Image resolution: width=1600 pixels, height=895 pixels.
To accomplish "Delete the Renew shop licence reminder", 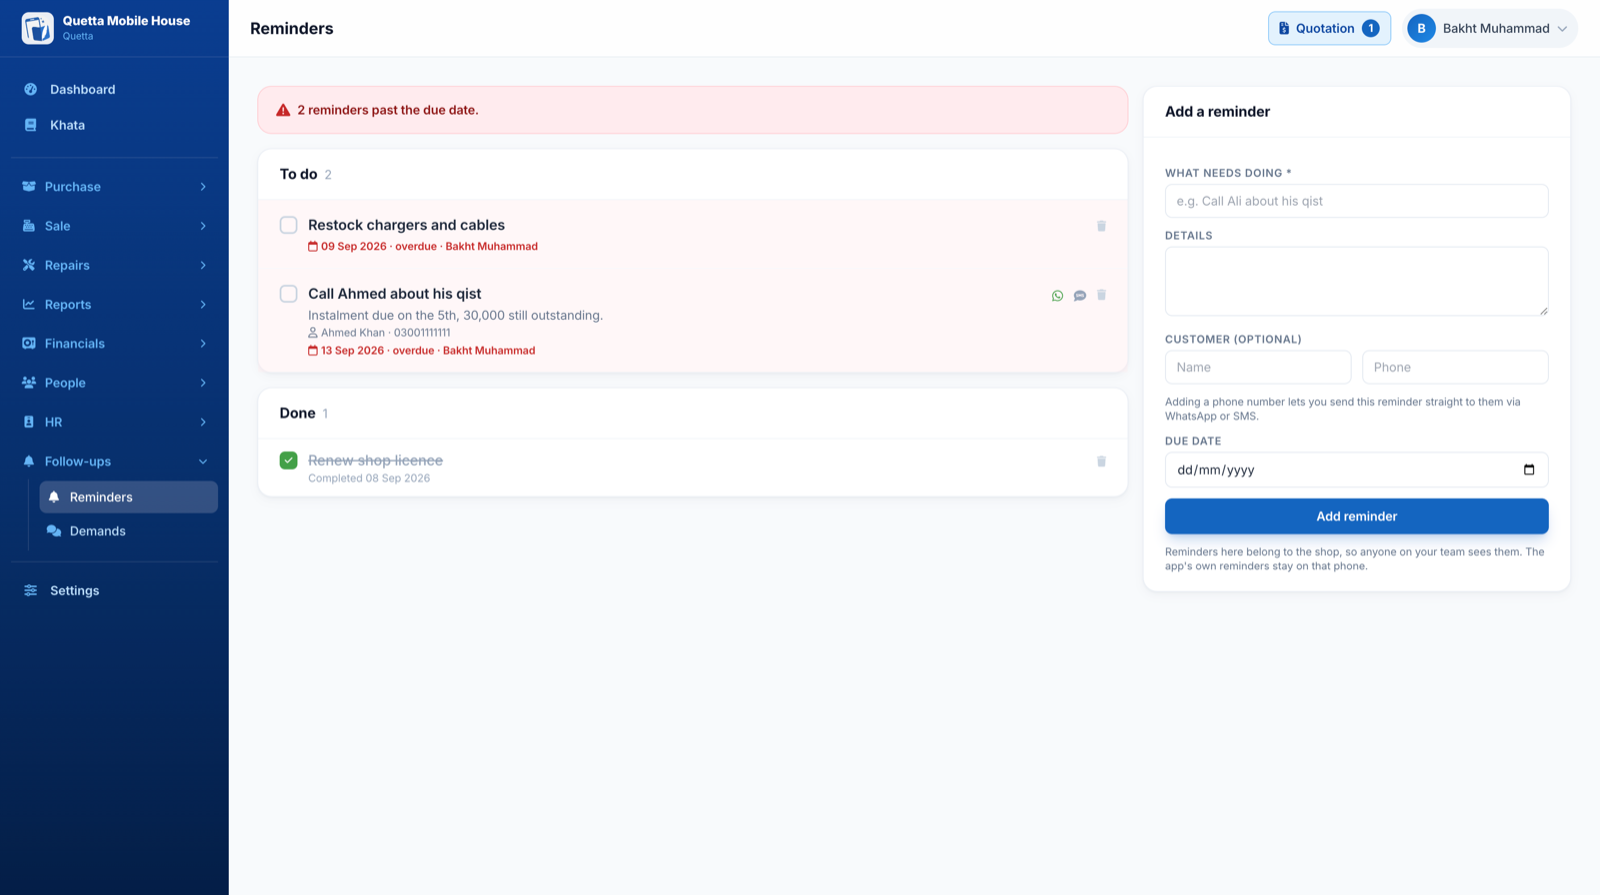I will click(1101, 461).
